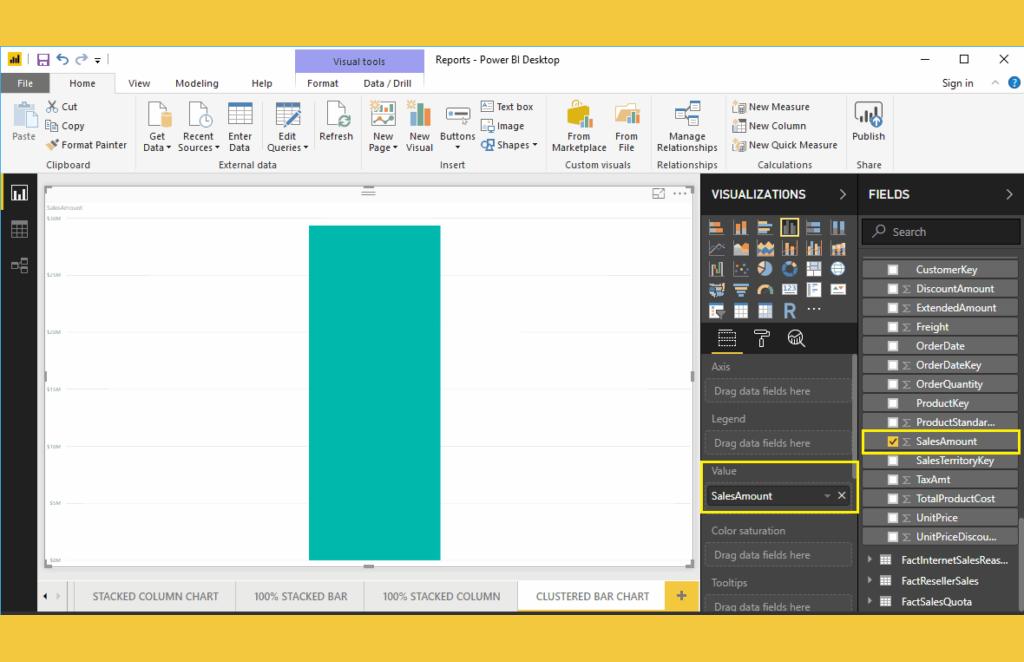Open the CLUSTERED BAR CHART page tab
The image size is (1024, 662).
pyautogui.click(x=592, y=595)
